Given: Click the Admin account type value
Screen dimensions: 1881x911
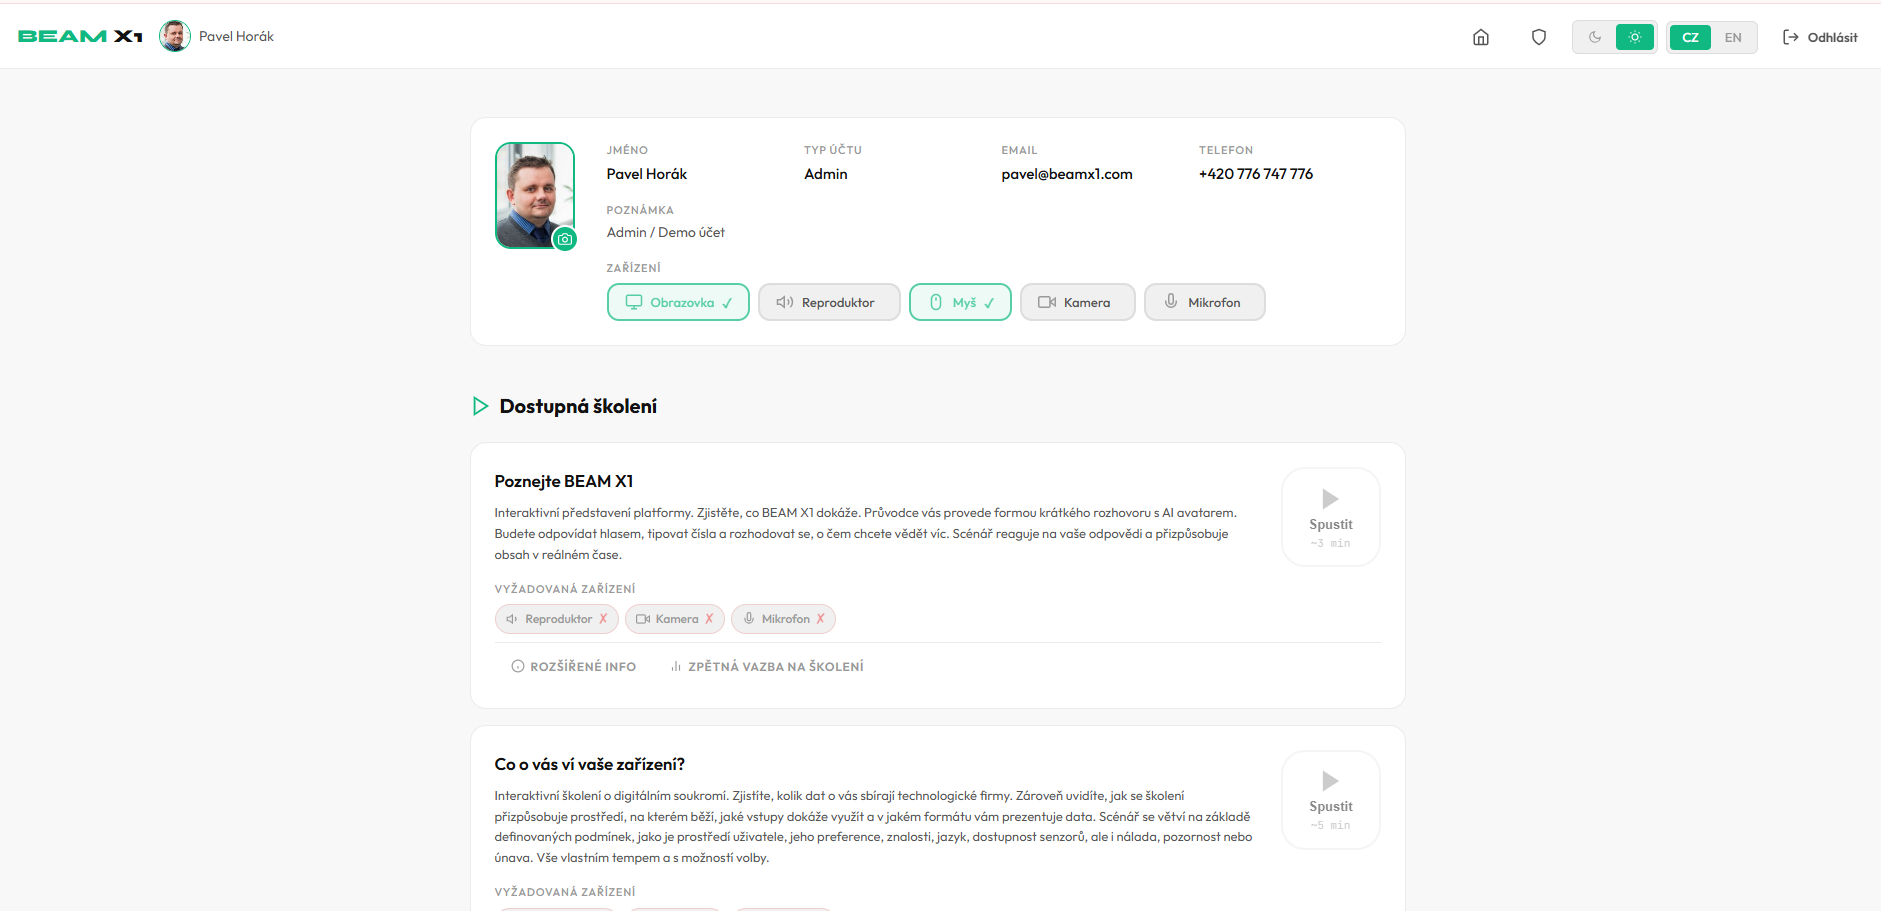Looking at the screenshot, I should (x=826, y=174).
